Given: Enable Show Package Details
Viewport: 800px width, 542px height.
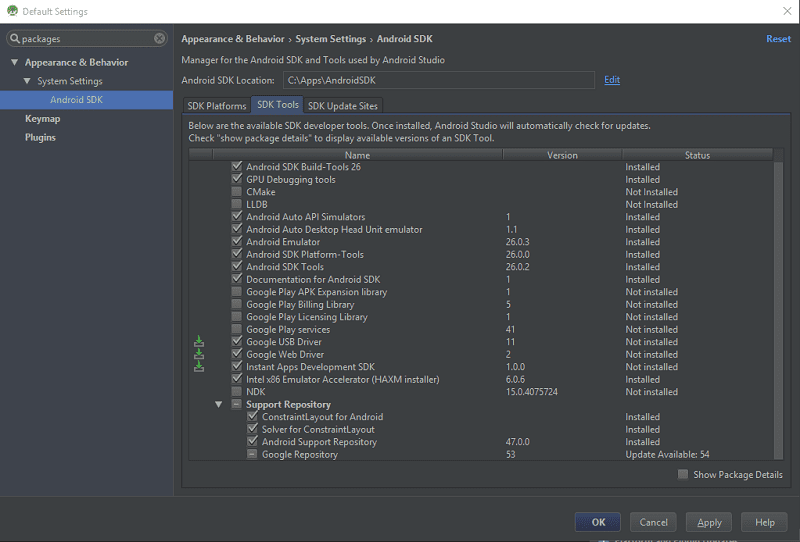Looking at the screenshot, I should [x=683, y=474].
